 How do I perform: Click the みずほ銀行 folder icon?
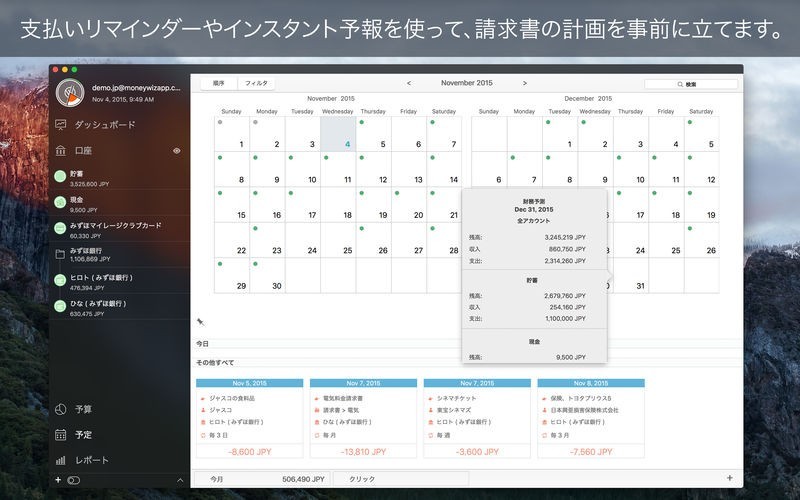61,255
